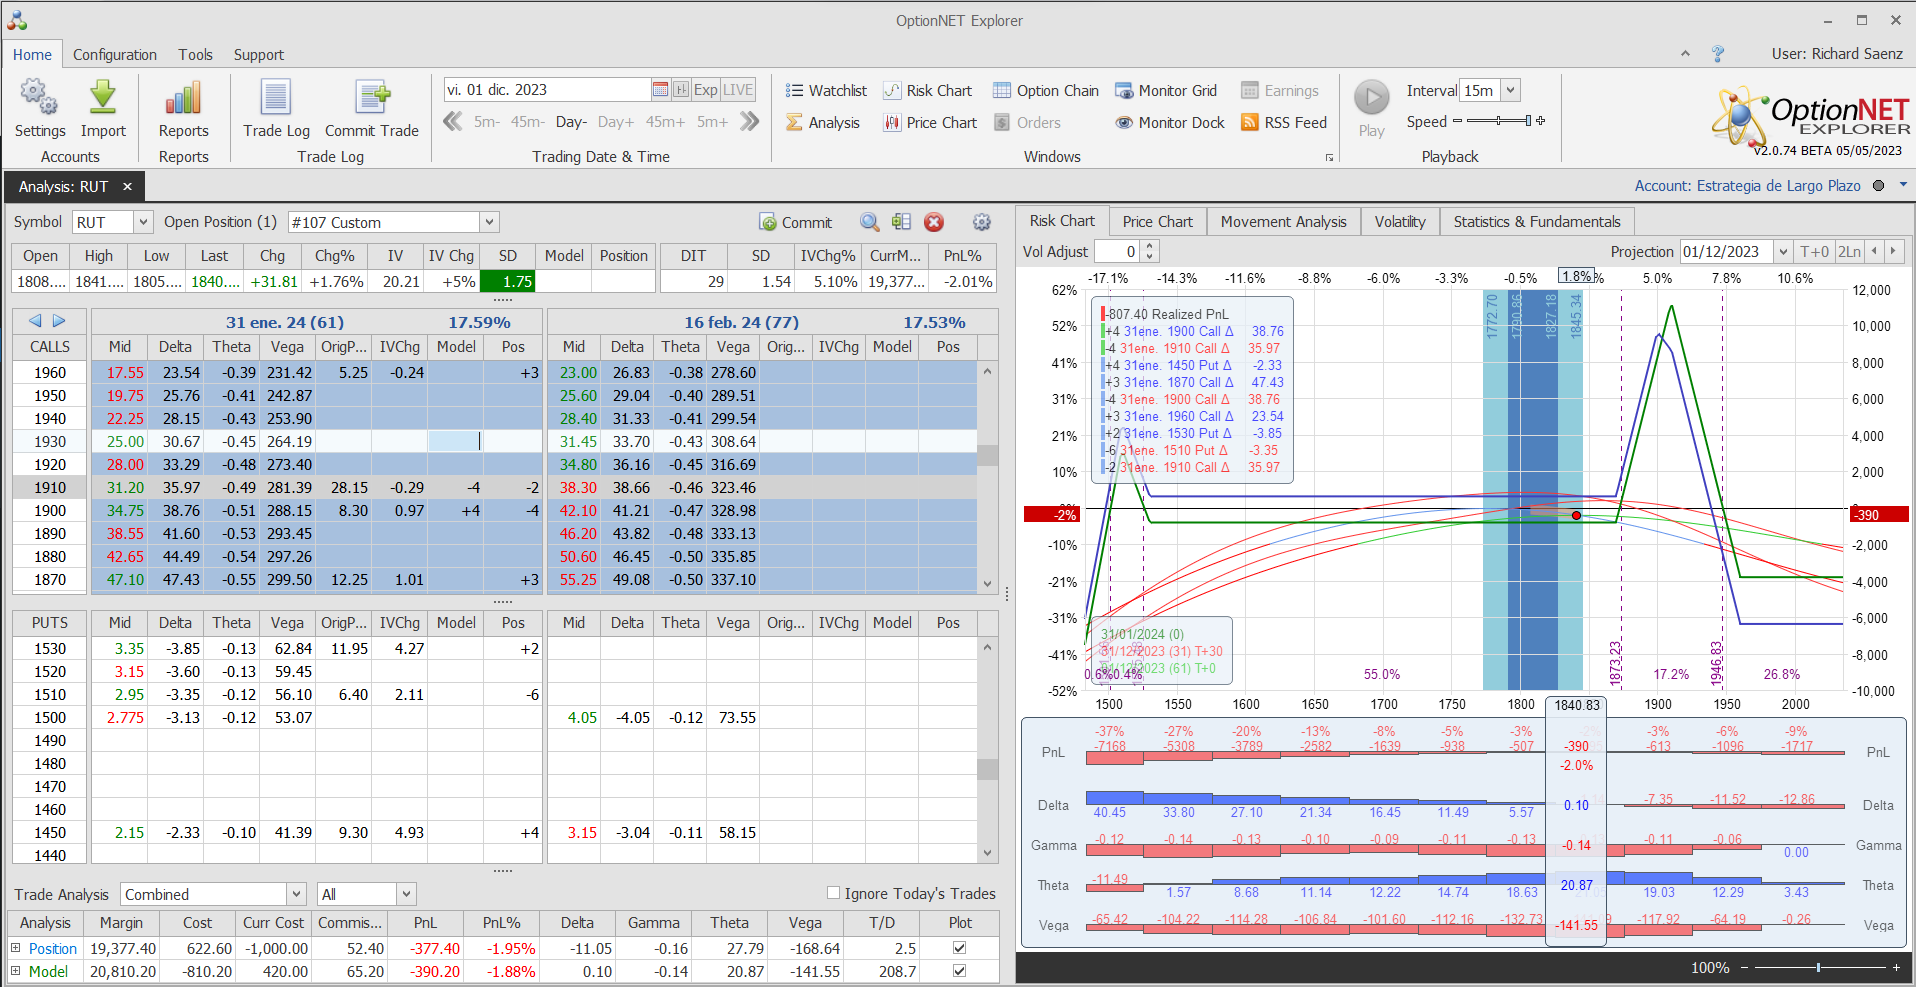
Task: Open the Interval 15m dropdown
Action: [x=1511, y=90]
